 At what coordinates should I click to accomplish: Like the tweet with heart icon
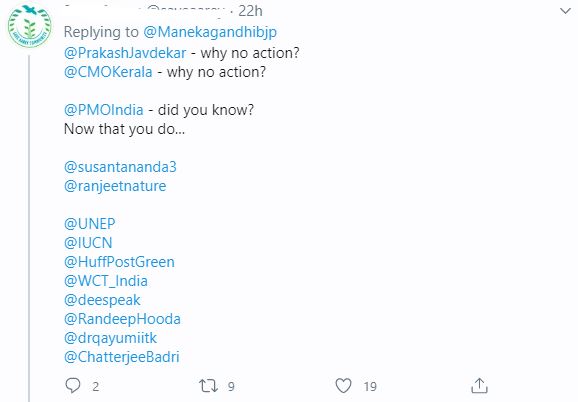(343, 386)
